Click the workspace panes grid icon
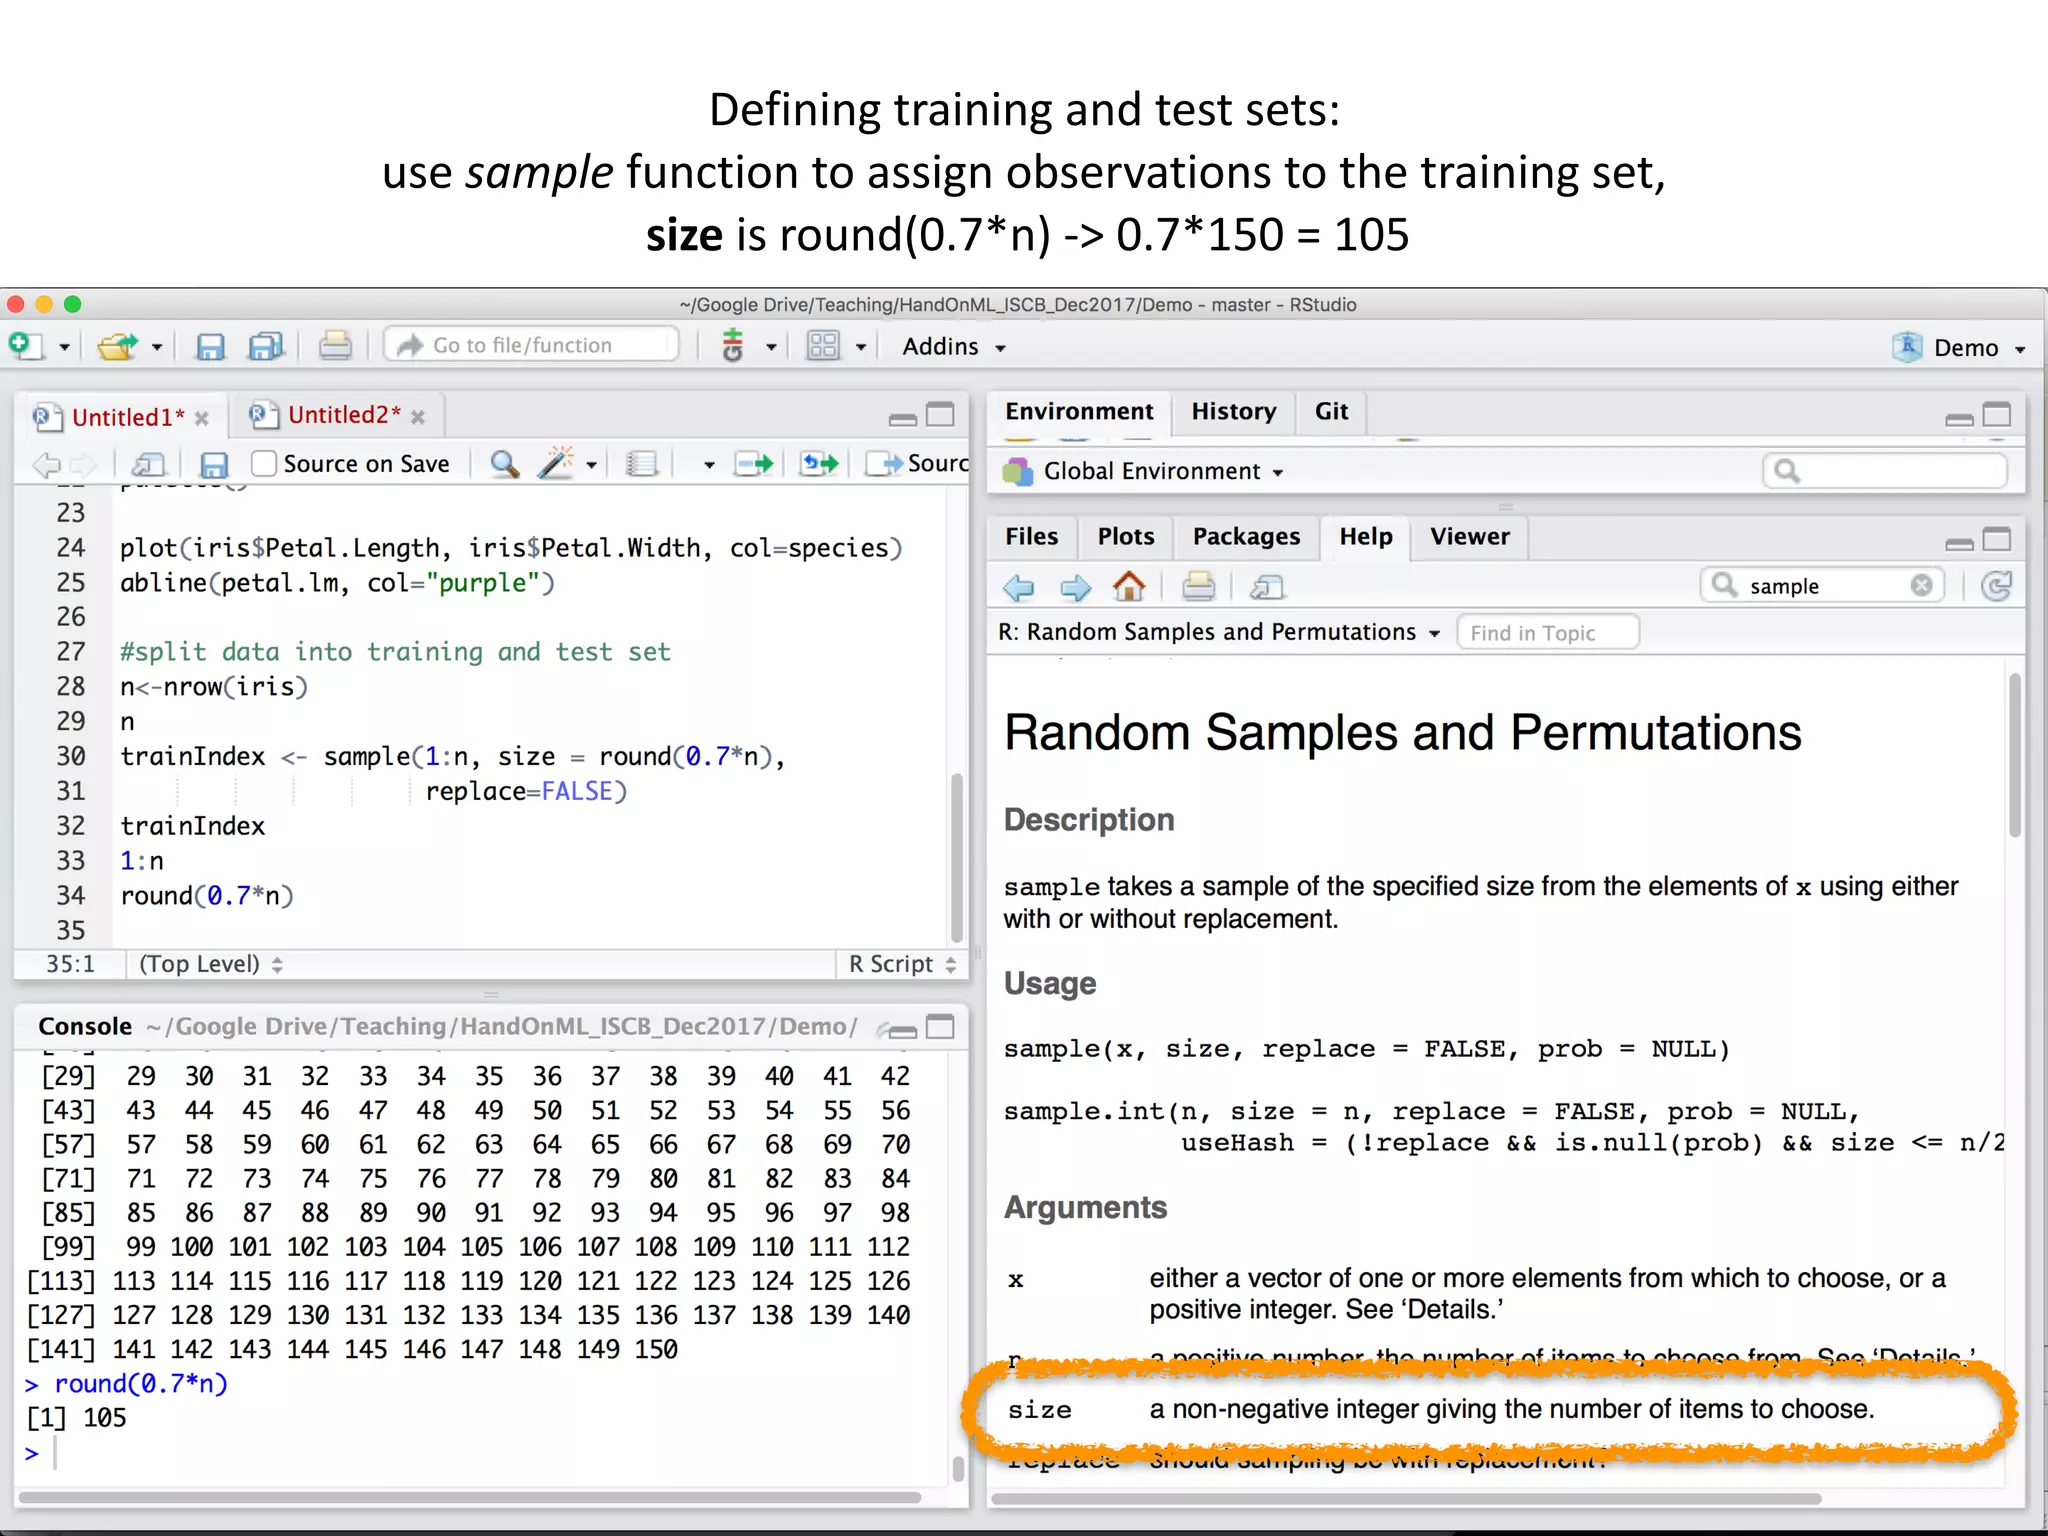Image resolution: width=2048 pixels, height=1536 pixels. click(823, 346)
